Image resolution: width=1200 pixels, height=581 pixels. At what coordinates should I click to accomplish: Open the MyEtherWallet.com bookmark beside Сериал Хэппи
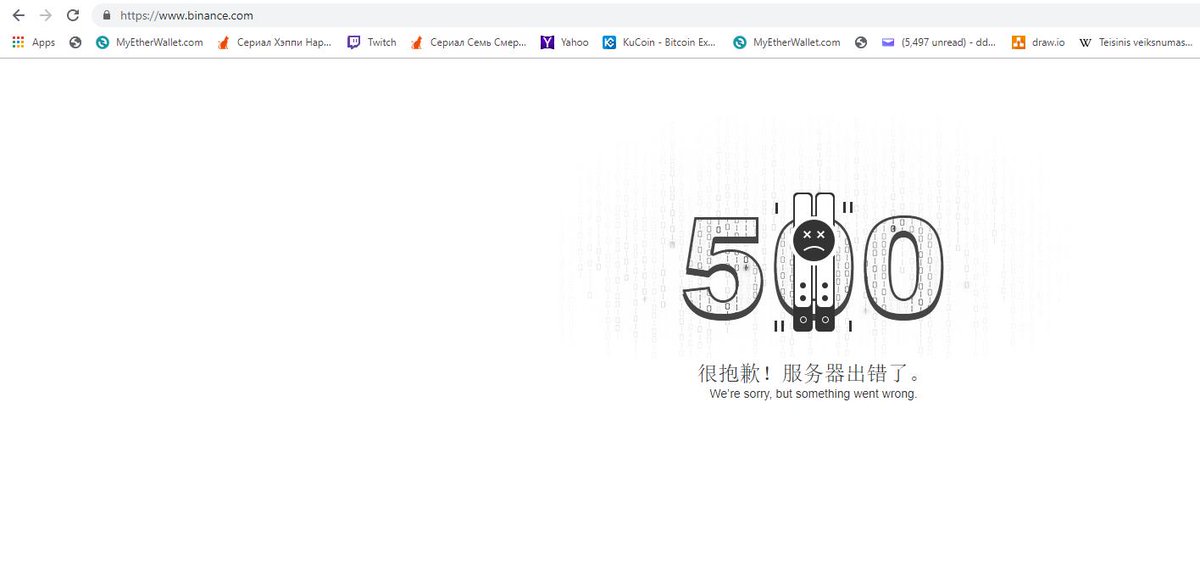coord(149,42)
